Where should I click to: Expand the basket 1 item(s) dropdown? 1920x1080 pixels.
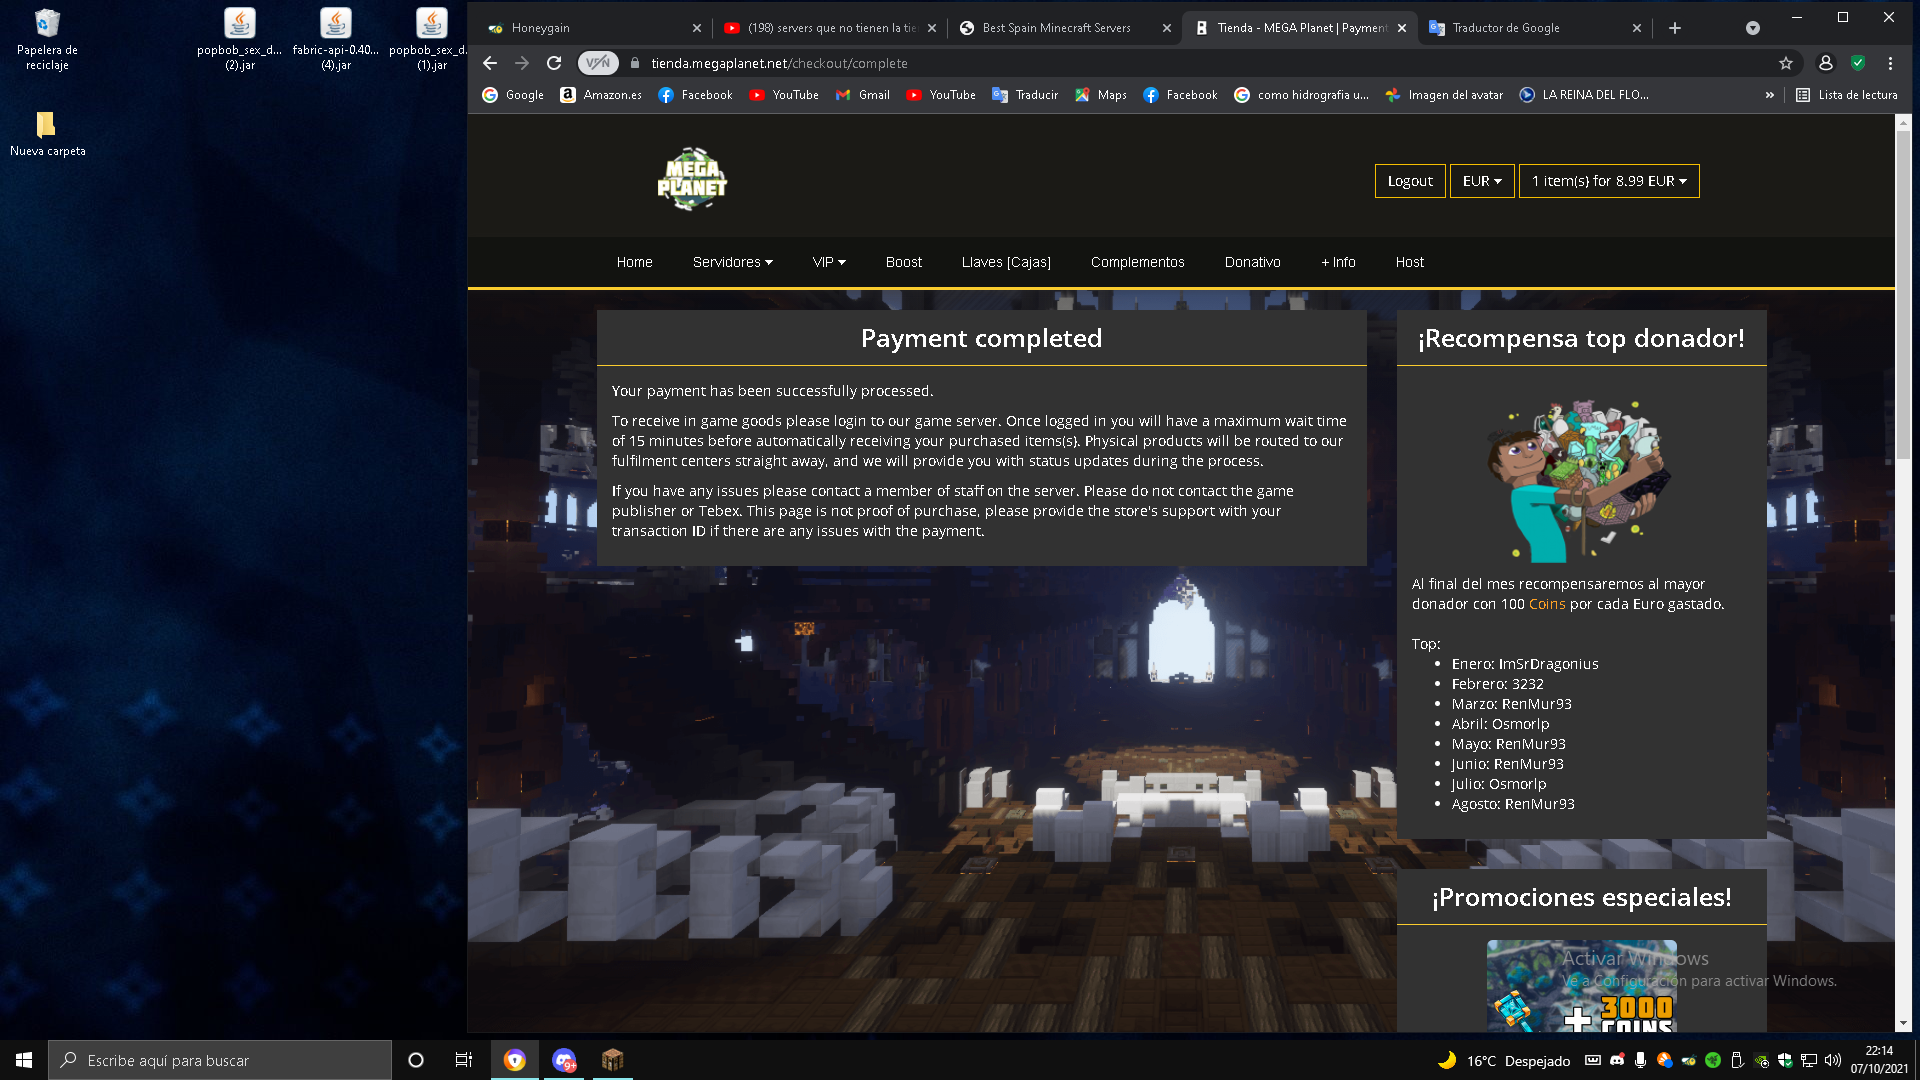click(x=1609, y=181)
